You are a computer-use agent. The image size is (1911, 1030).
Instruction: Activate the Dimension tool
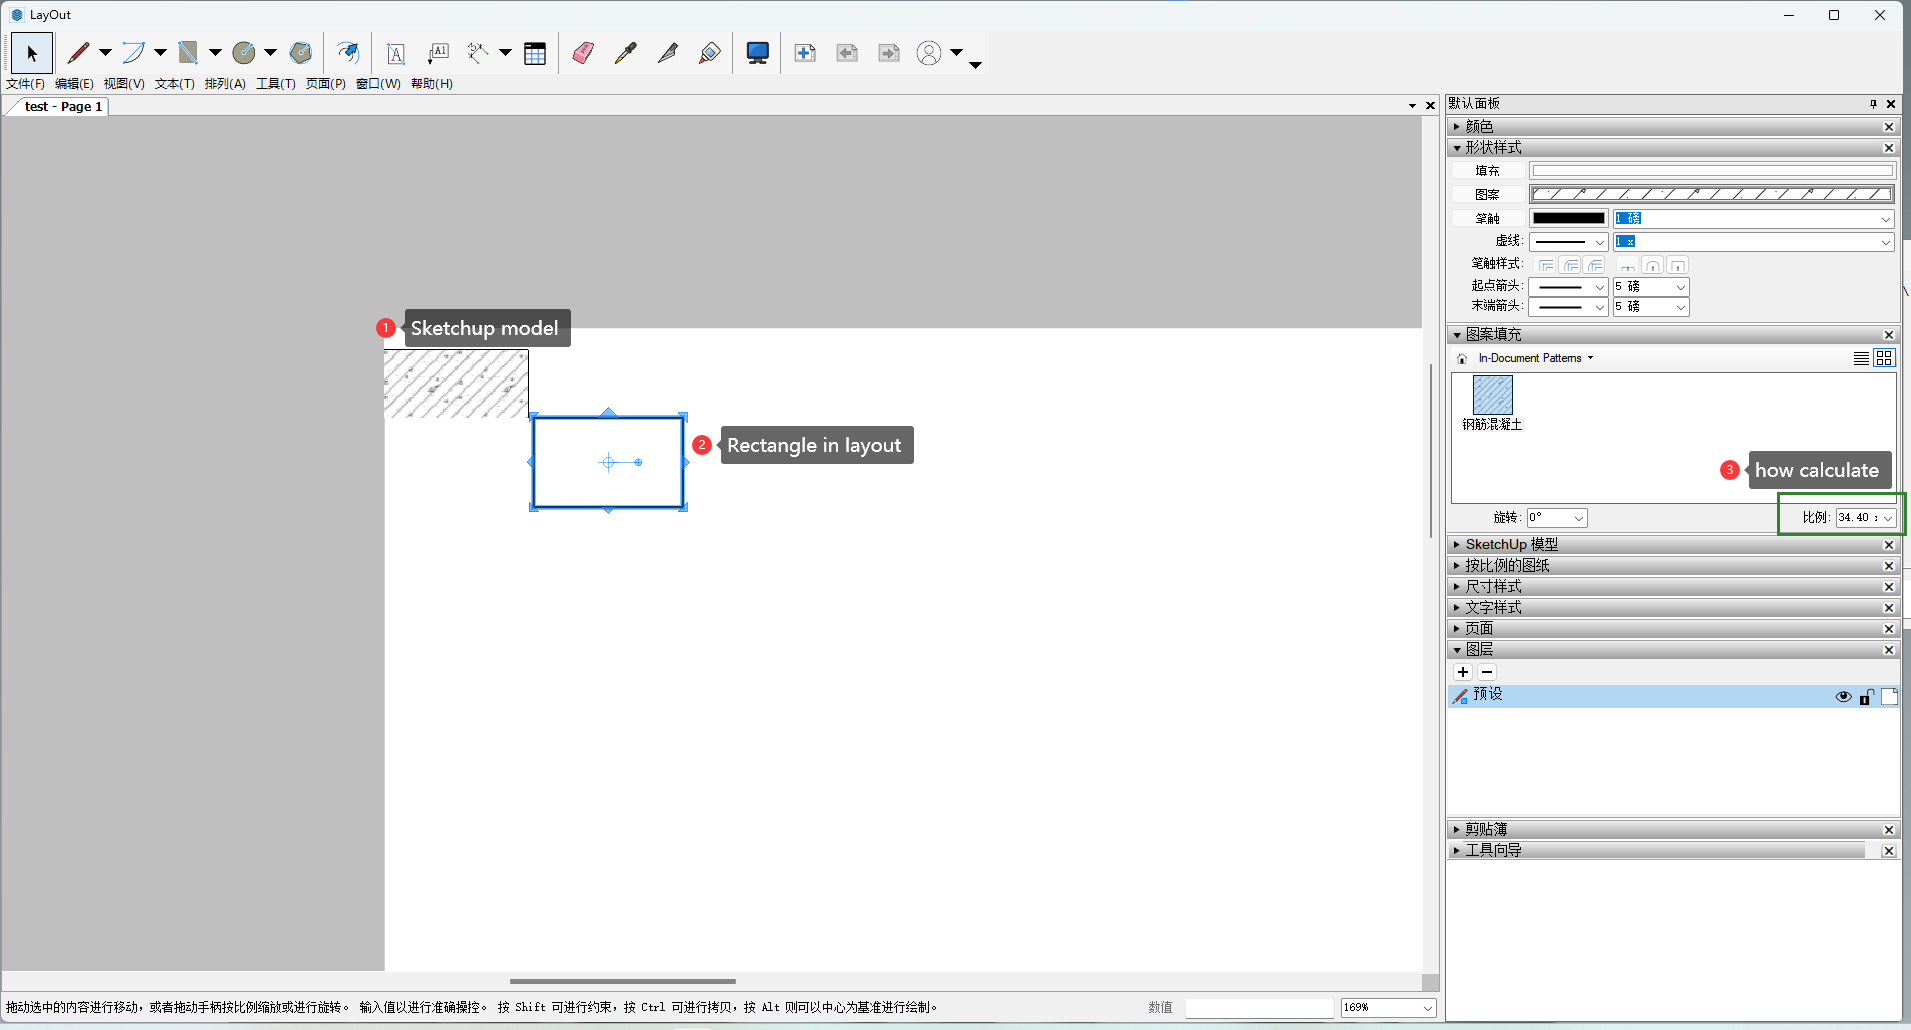click(x=478, y=53)
